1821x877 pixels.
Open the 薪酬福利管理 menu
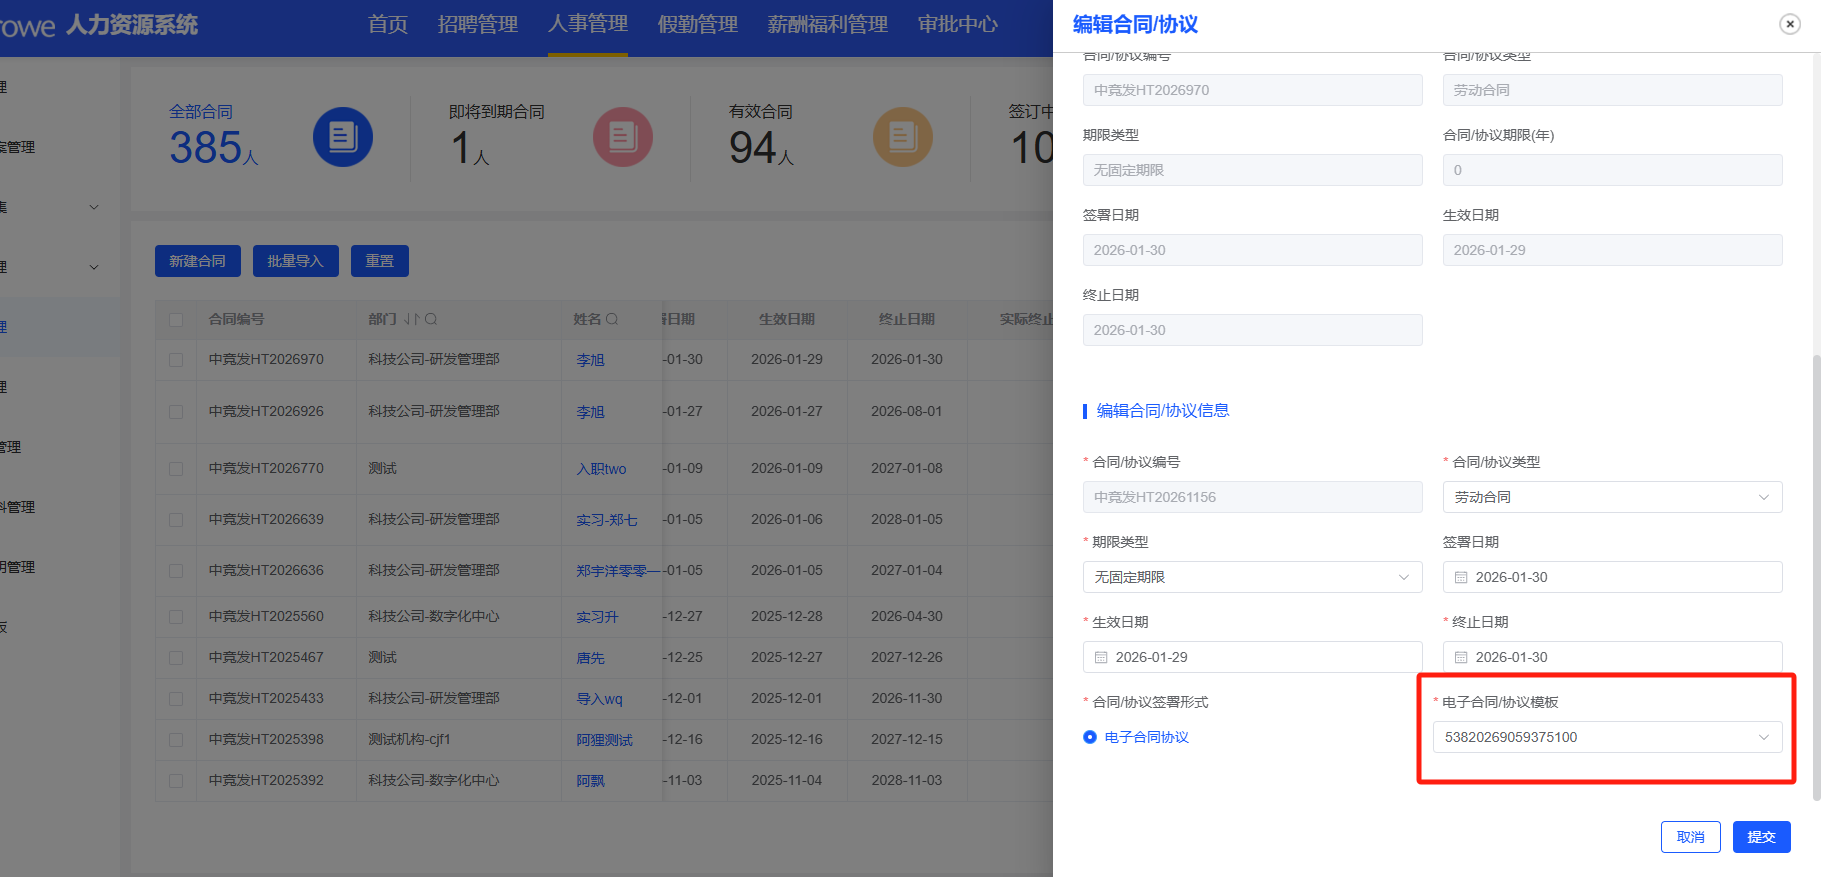pyautogui.click(x=827, y=25)
